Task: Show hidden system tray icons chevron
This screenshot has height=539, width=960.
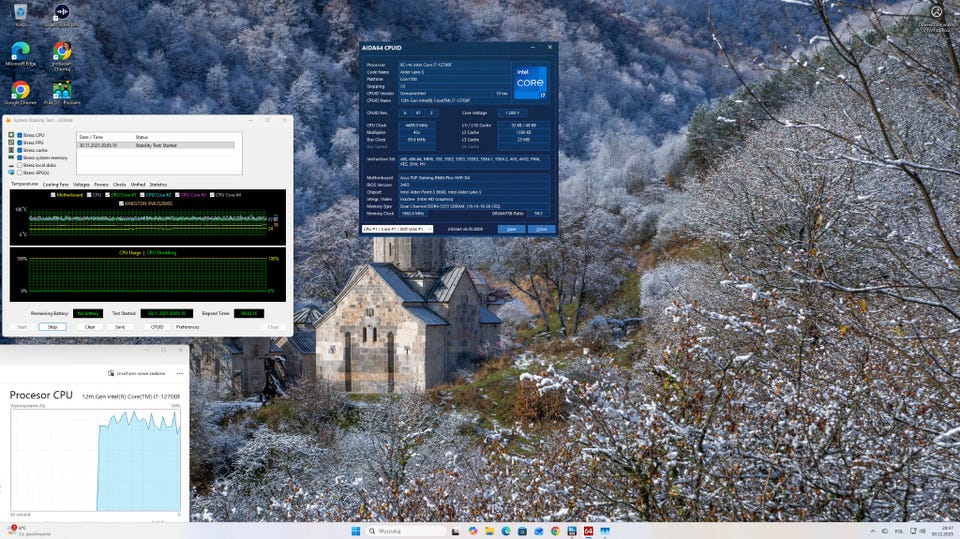Action: (x=872, y=531)
